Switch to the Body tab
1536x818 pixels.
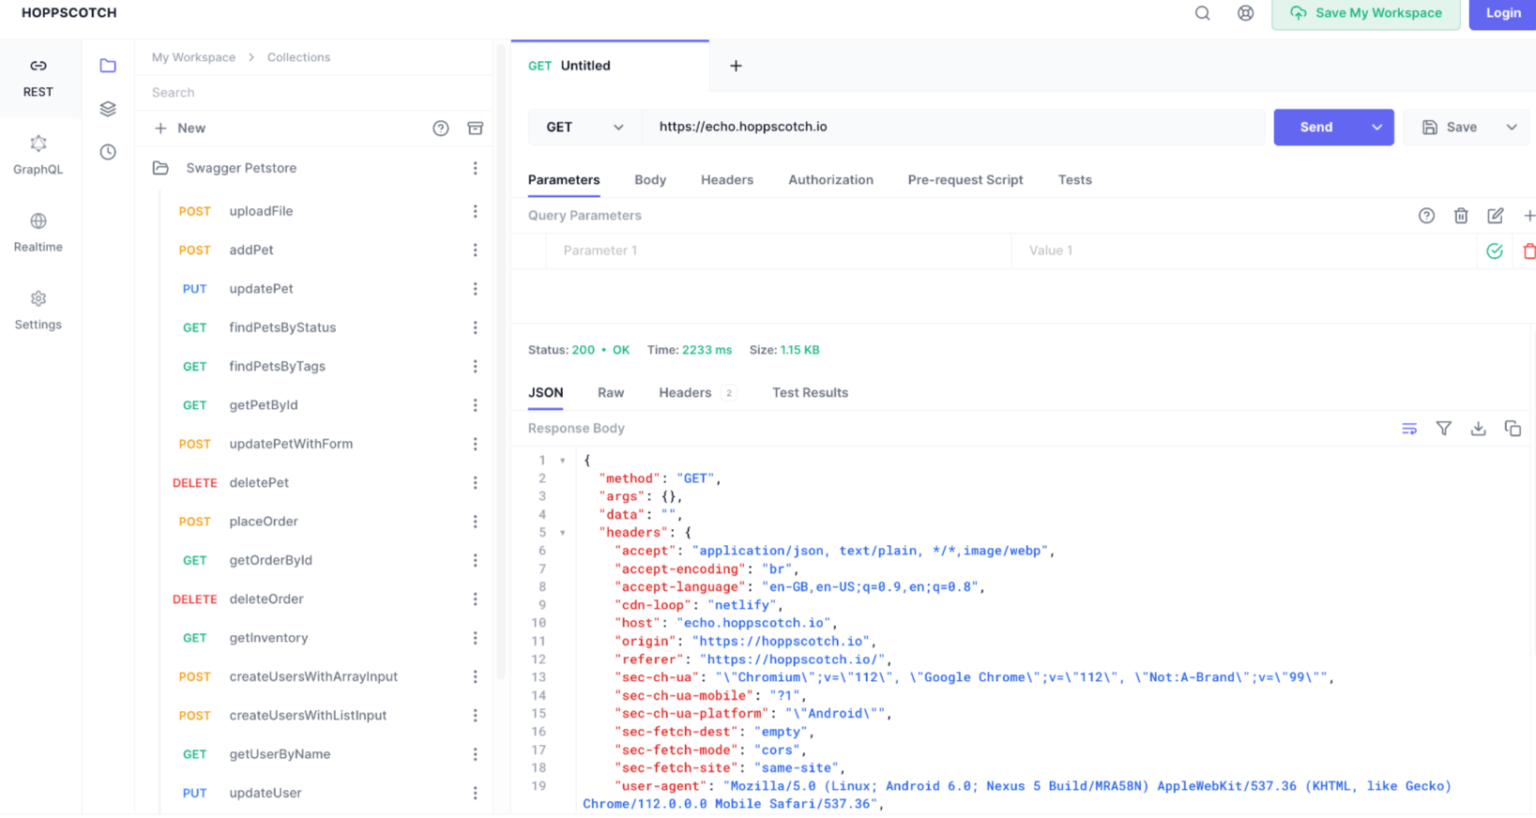coord(650,180)
